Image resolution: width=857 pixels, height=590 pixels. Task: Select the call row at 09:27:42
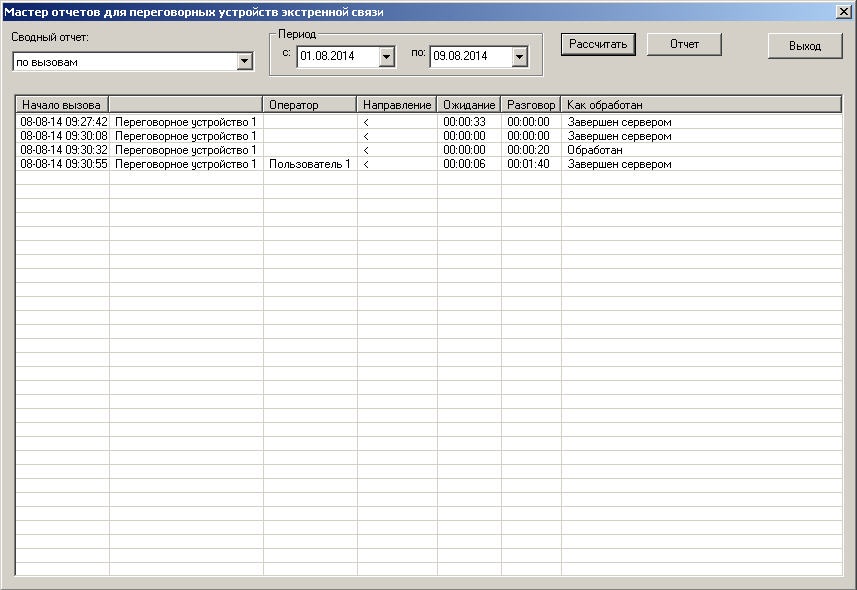(x=63, y=122)
